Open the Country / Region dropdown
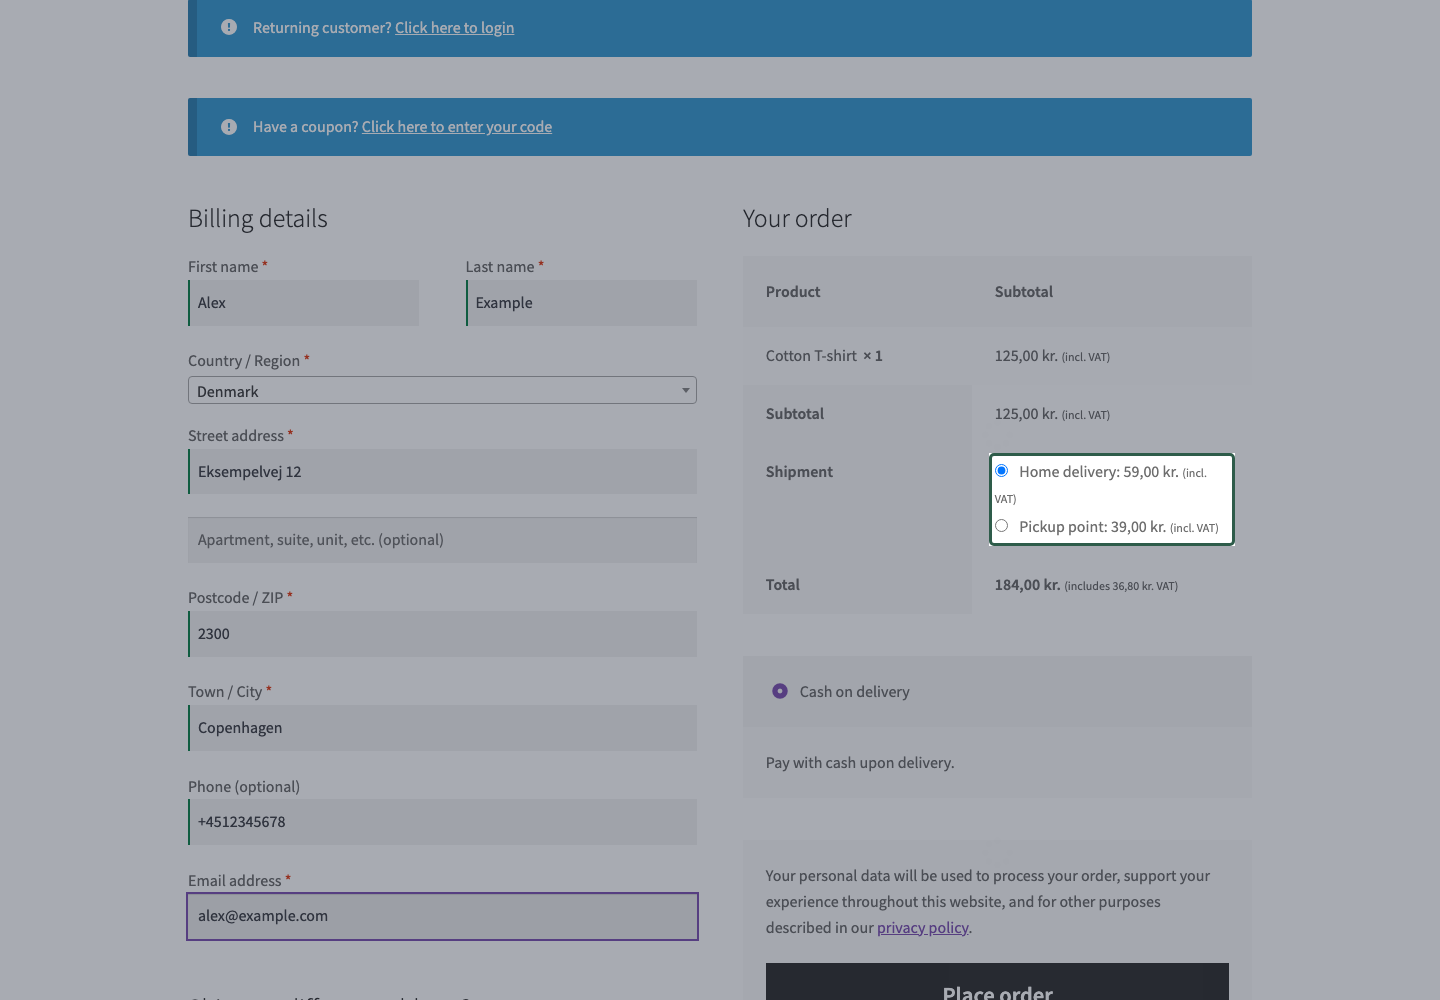Image resolution: width=1440 pixels, height=1000 pixels. pos(442,390)
